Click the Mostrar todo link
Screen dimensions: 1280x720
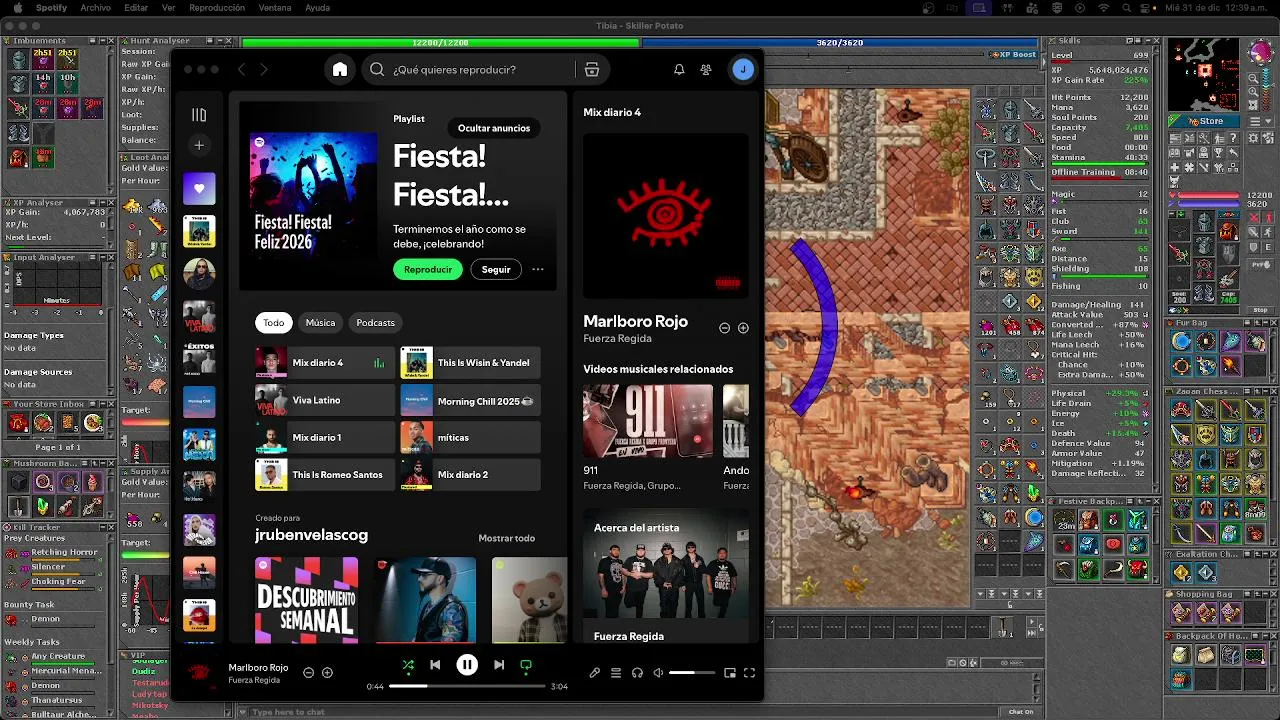click(x=506, y=538)
